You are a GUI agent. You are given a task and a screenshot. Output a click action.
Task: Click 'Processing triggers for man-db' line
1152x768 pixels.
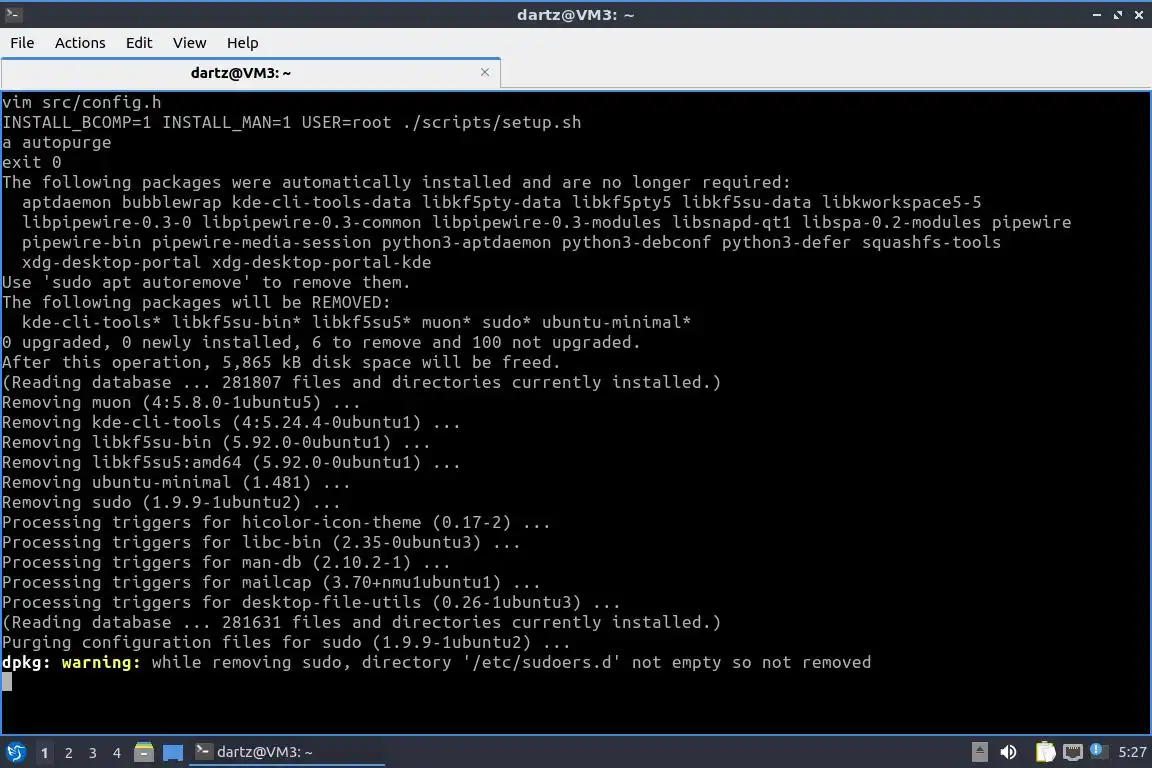point(226,562)
